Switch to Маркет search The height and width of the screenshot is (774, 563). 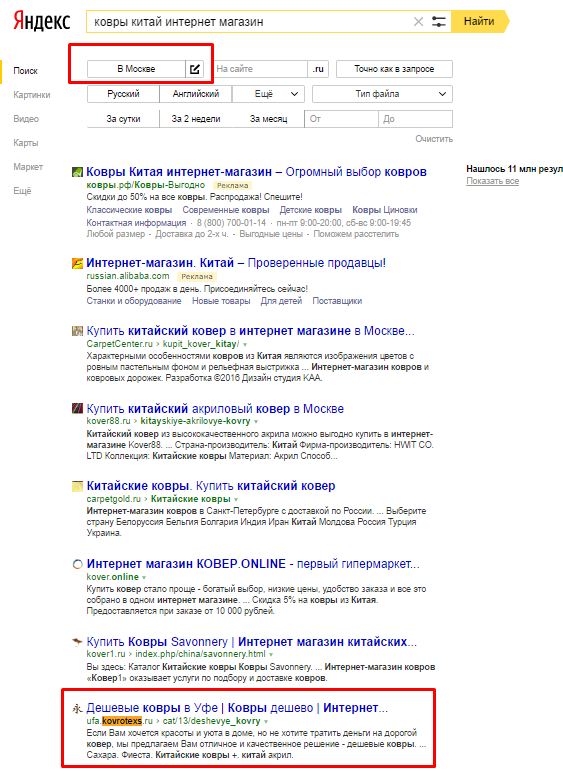tap(28, 167)
